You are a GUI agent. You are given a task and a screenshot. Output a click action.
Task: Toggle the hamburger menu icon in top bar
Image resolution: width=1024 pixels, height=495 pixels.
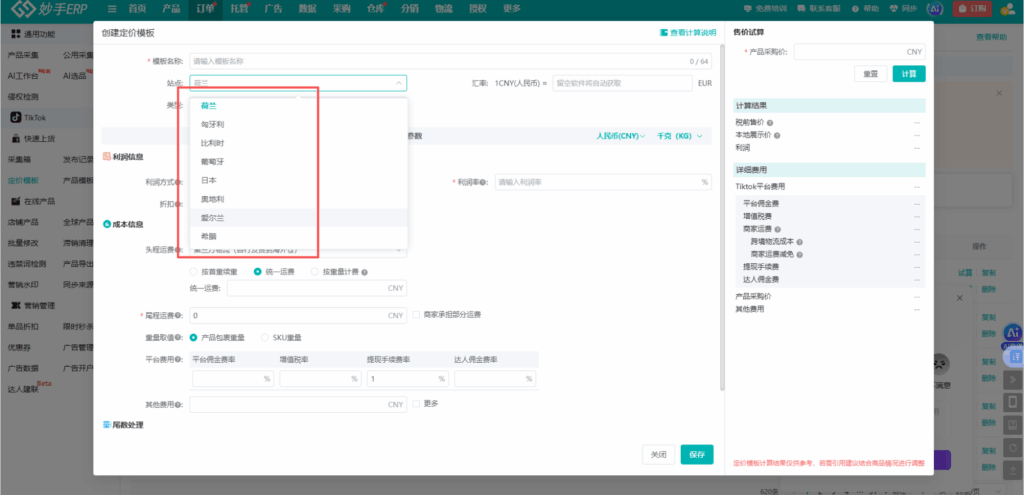pyautogui.click(x=112, y=9)
